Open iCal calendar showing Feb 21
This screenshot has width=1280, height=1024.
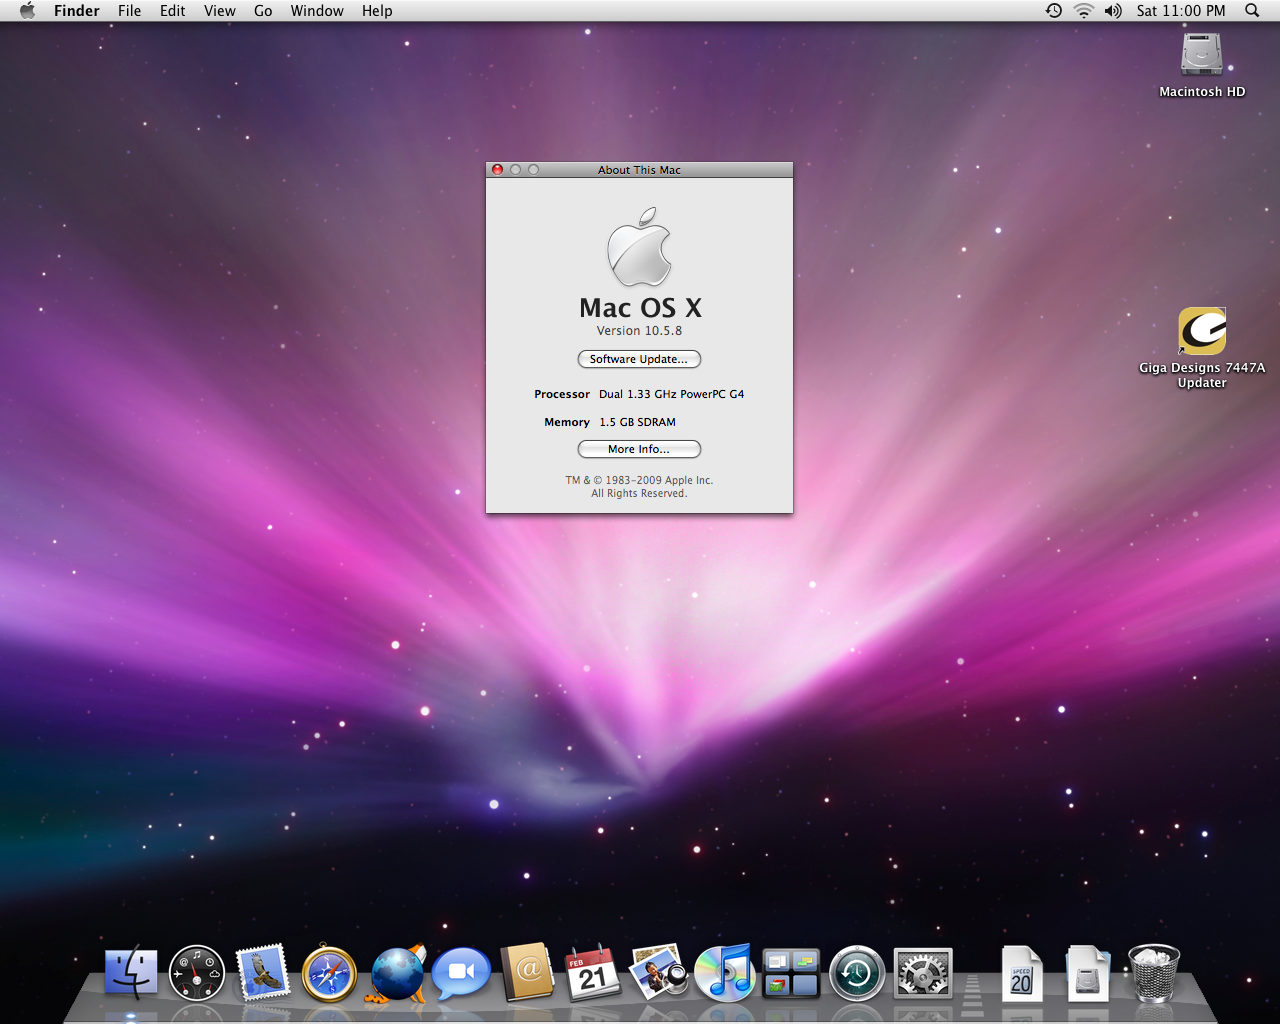tap(593, 973)
